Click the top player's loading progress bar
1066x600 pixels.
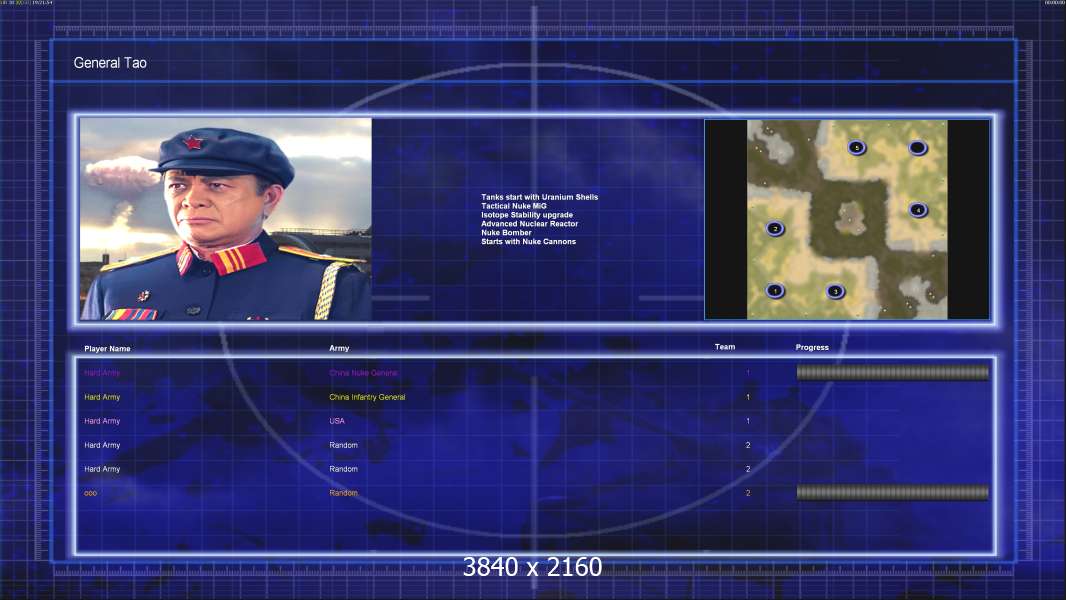point(893,372)
